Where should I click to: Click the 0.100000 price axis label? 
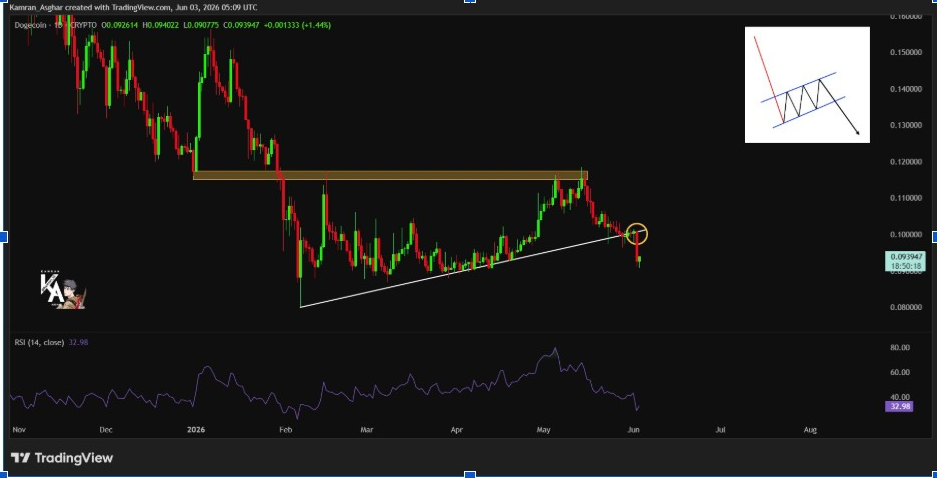pyautogui.click(x=907, y=234)
